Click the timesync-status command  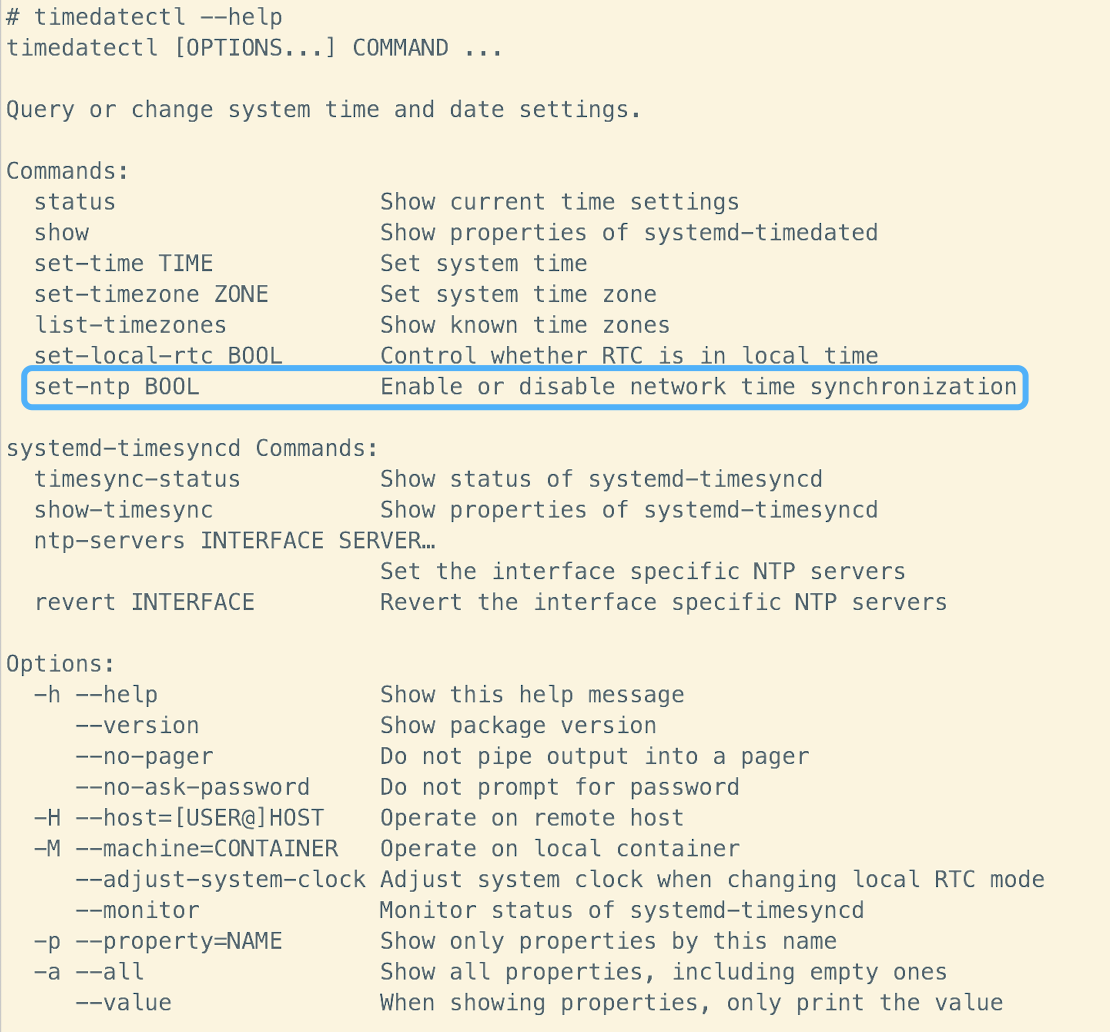137,479
